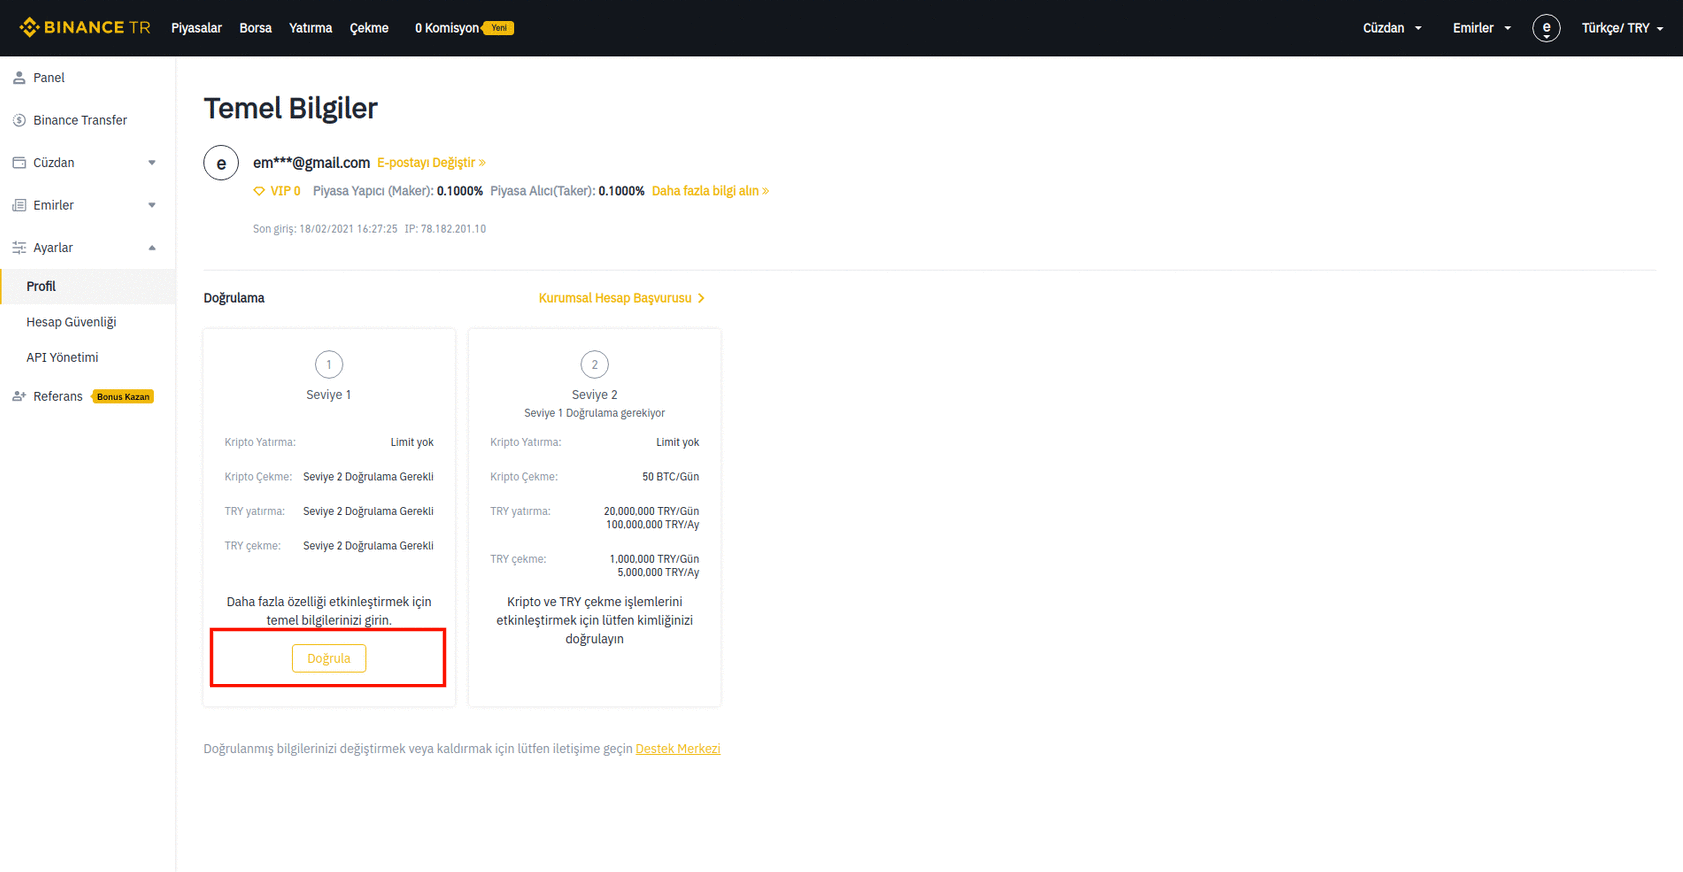
Task: Expand the Cüzdan sidebar arrow
Action: click(x=152, y=162)
